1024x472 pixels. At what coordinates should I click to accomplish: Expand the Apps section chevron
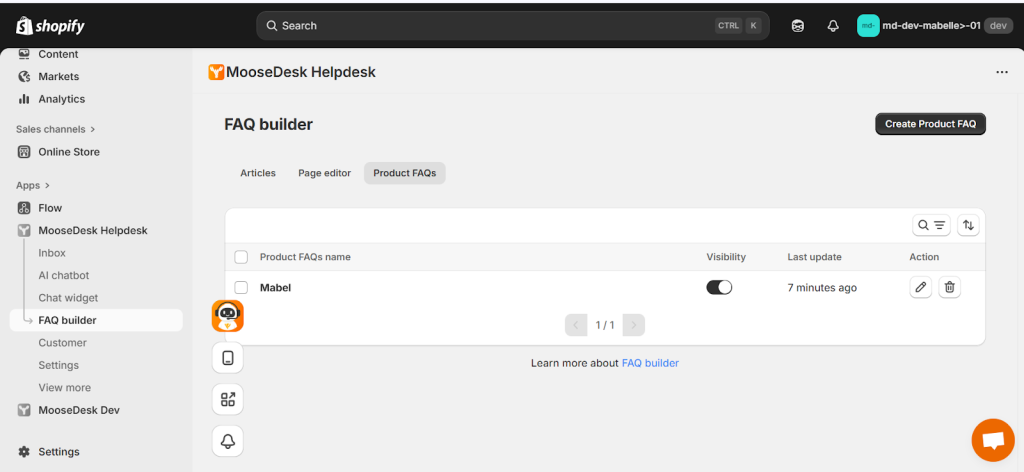[x=46, y=185]
